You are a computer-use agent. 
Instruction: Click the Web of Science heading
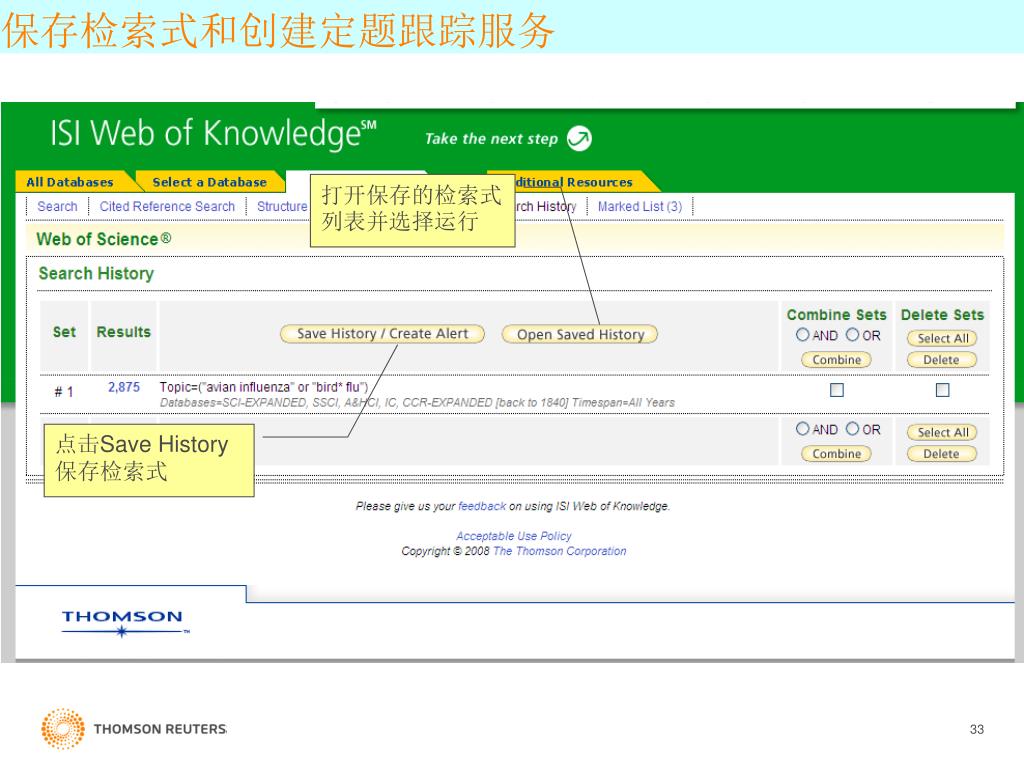point(104,239)
